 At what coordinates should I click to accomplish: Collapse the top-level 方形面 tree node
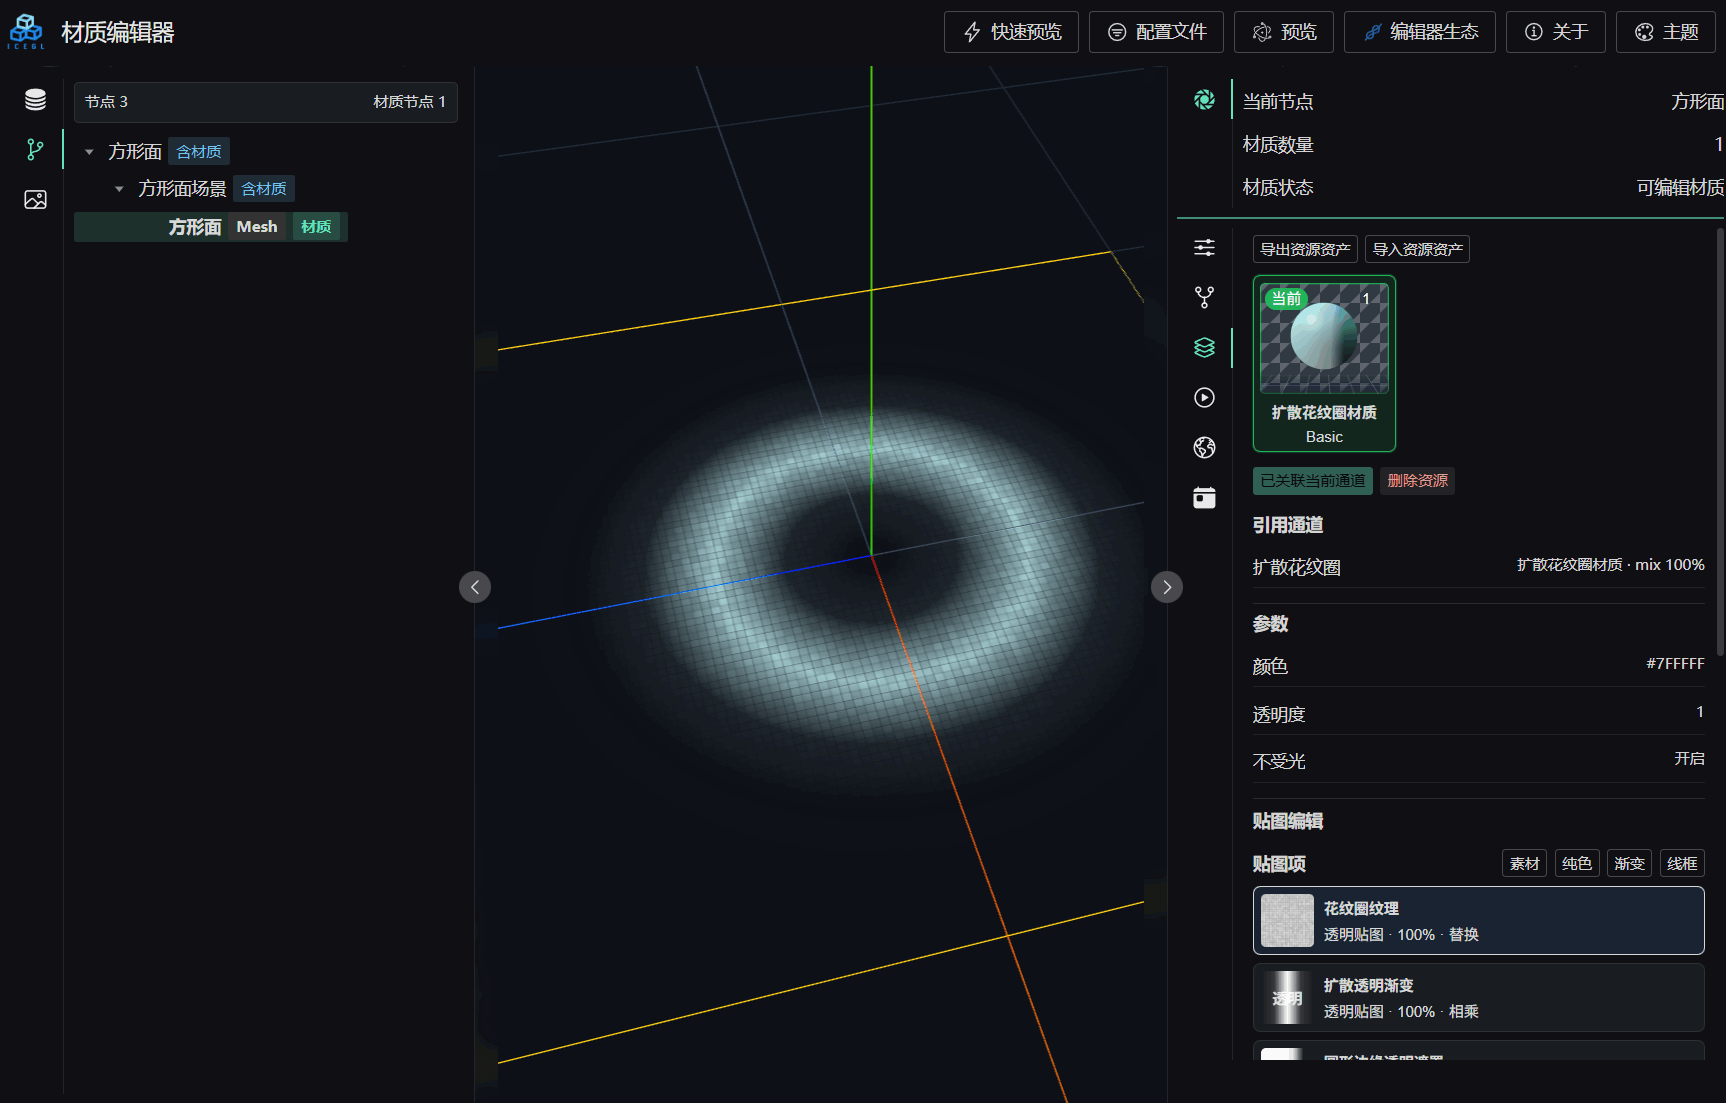click(89, 152)
